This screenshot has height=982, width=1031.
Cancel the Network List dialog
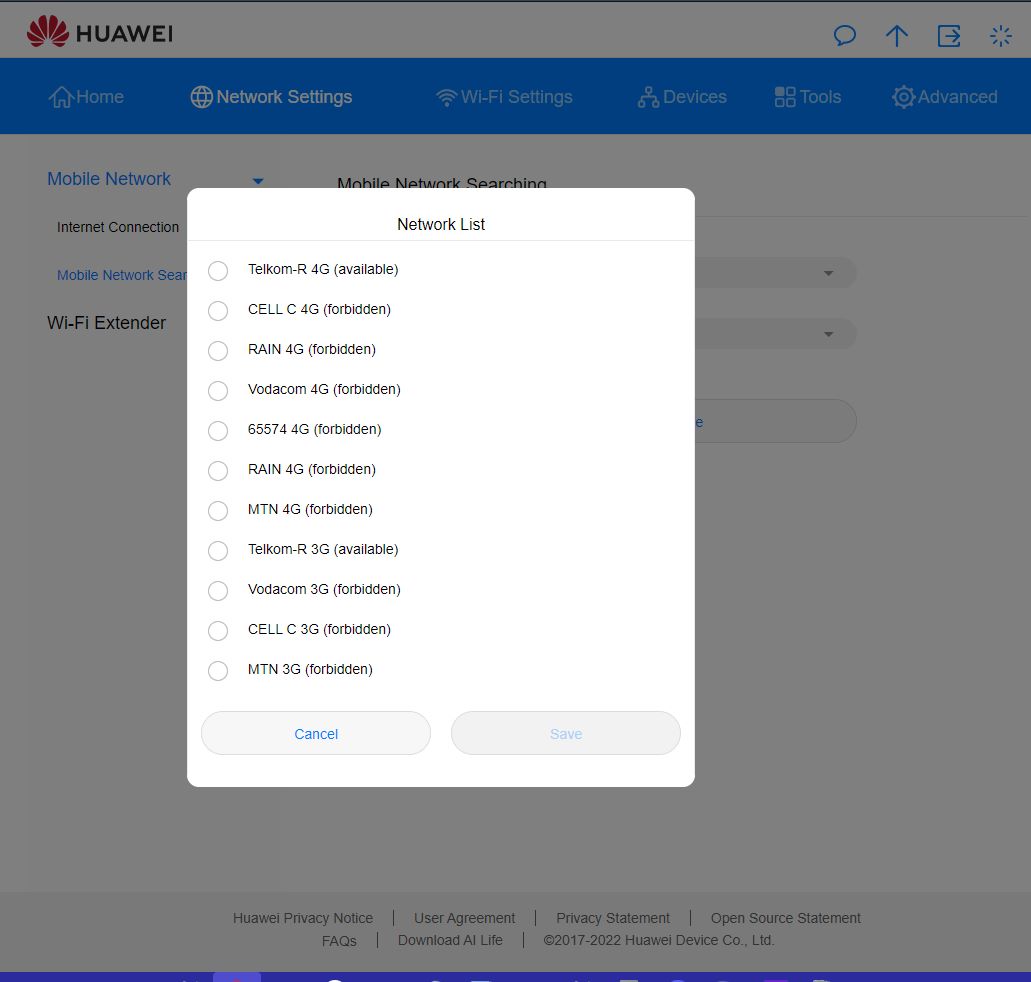[x=316, y=733]
